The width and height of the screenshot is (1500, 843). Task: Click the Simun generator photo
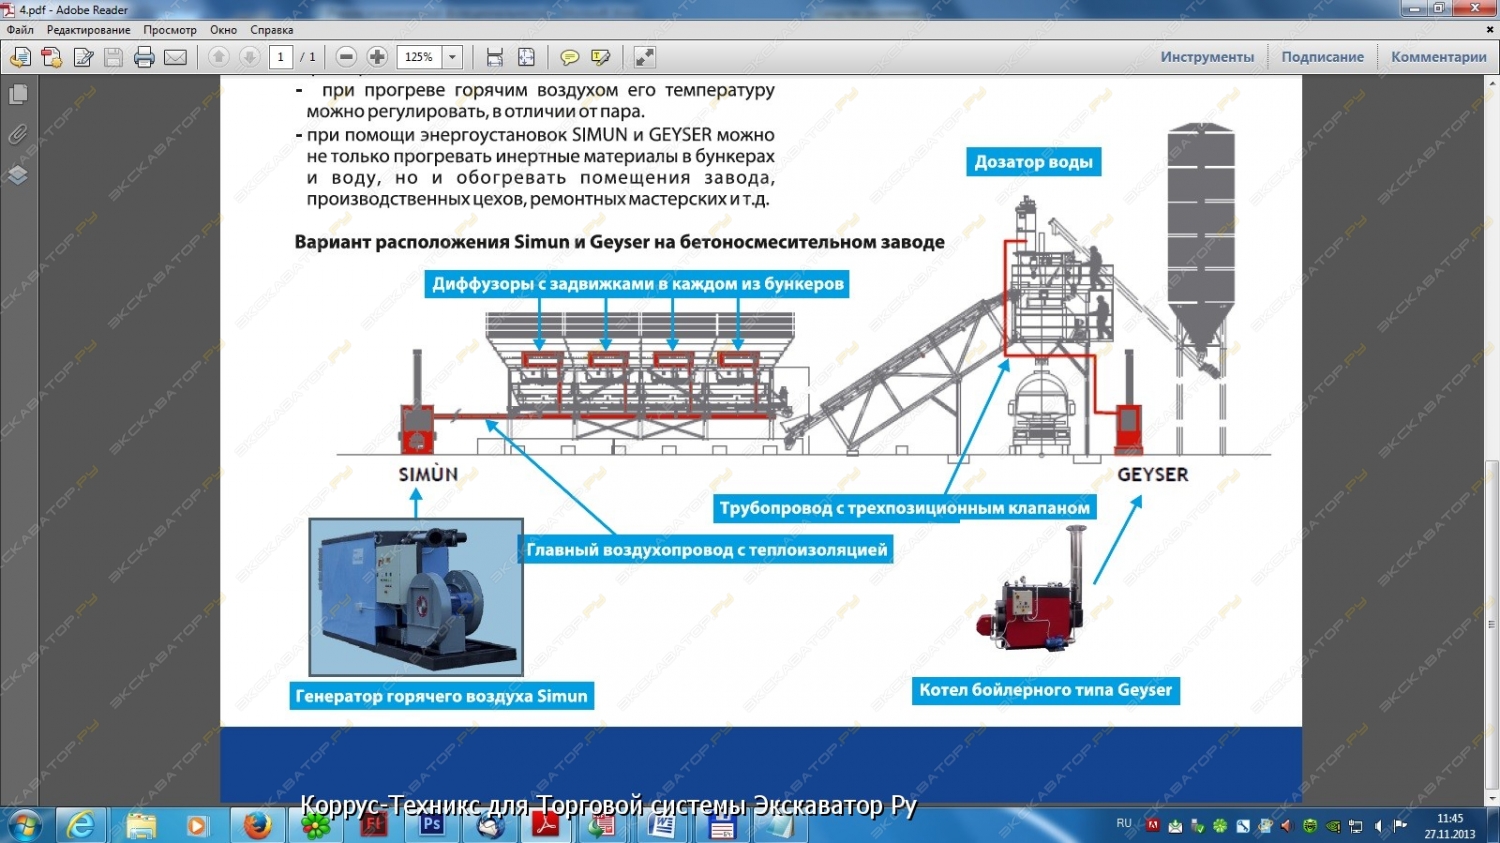pos(416,597)
